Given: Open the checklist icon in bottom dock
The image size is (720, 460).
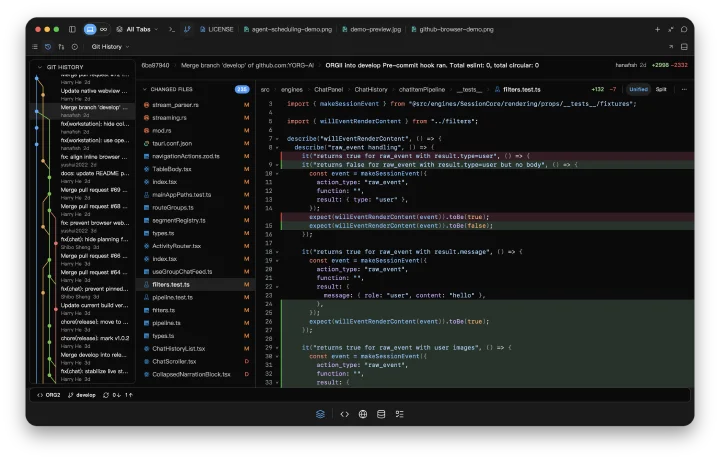Looking at the screenshot, I should click(399, 414).
